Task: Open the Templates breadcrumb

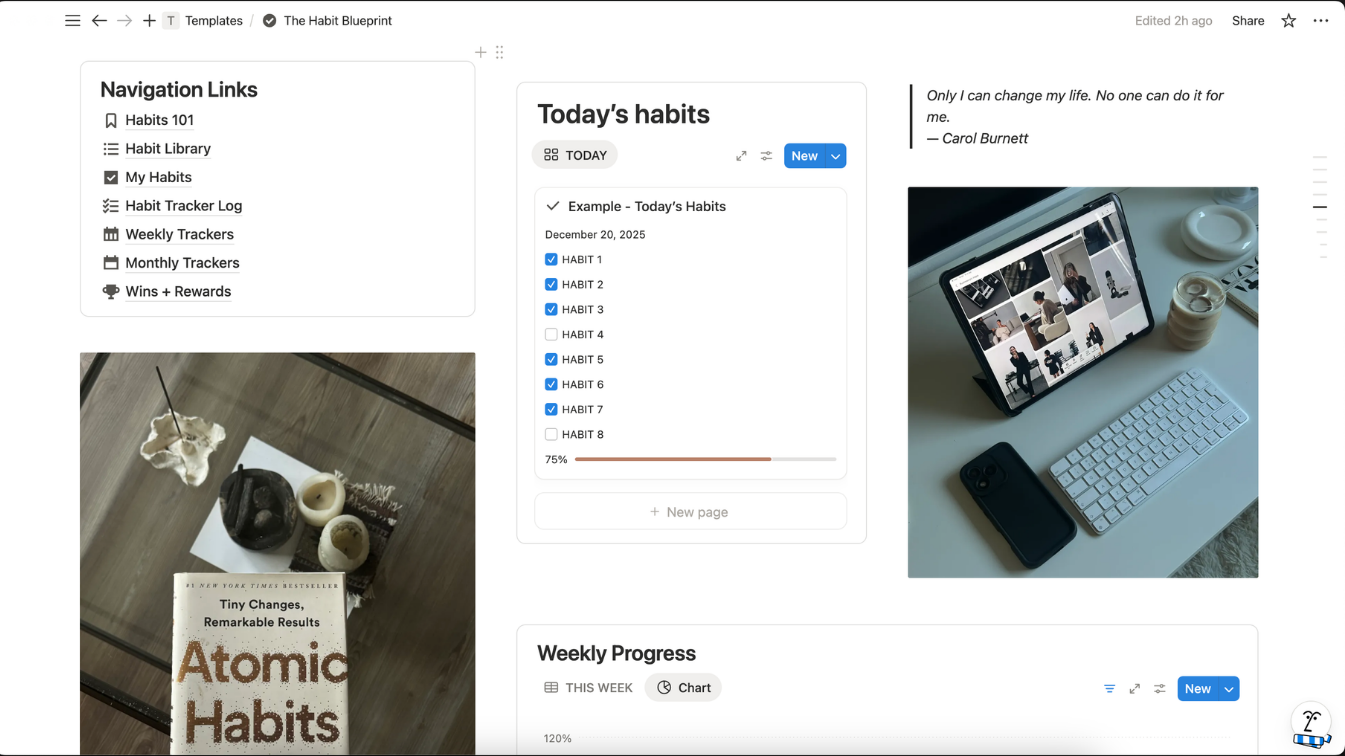Action: (214, 20)
